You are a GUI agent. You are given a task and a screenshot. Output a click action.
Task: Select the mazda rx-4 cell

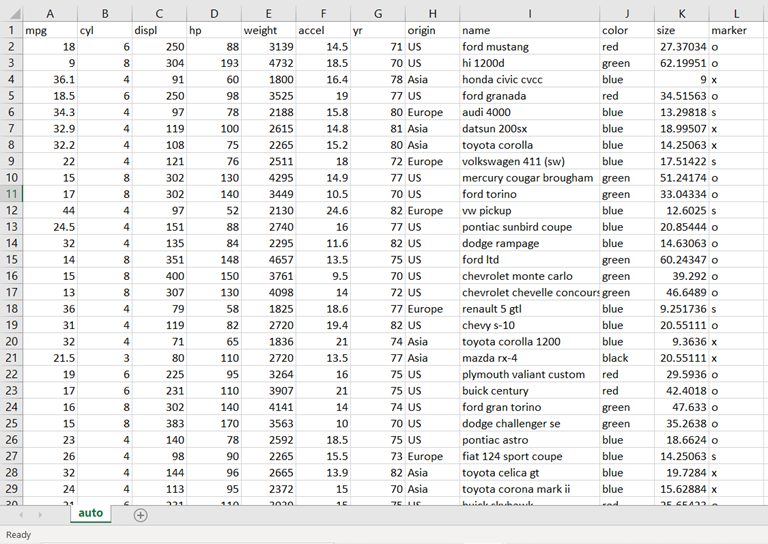[529, 358]
